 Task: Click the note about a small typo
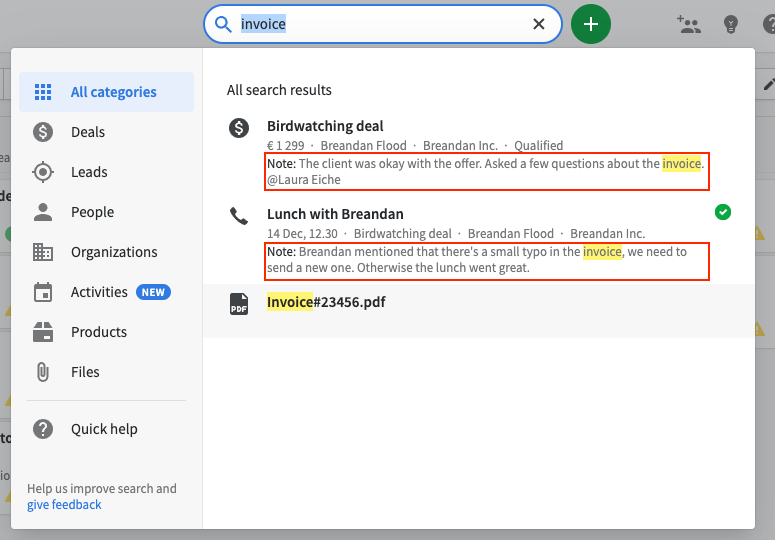pos(487,261)
